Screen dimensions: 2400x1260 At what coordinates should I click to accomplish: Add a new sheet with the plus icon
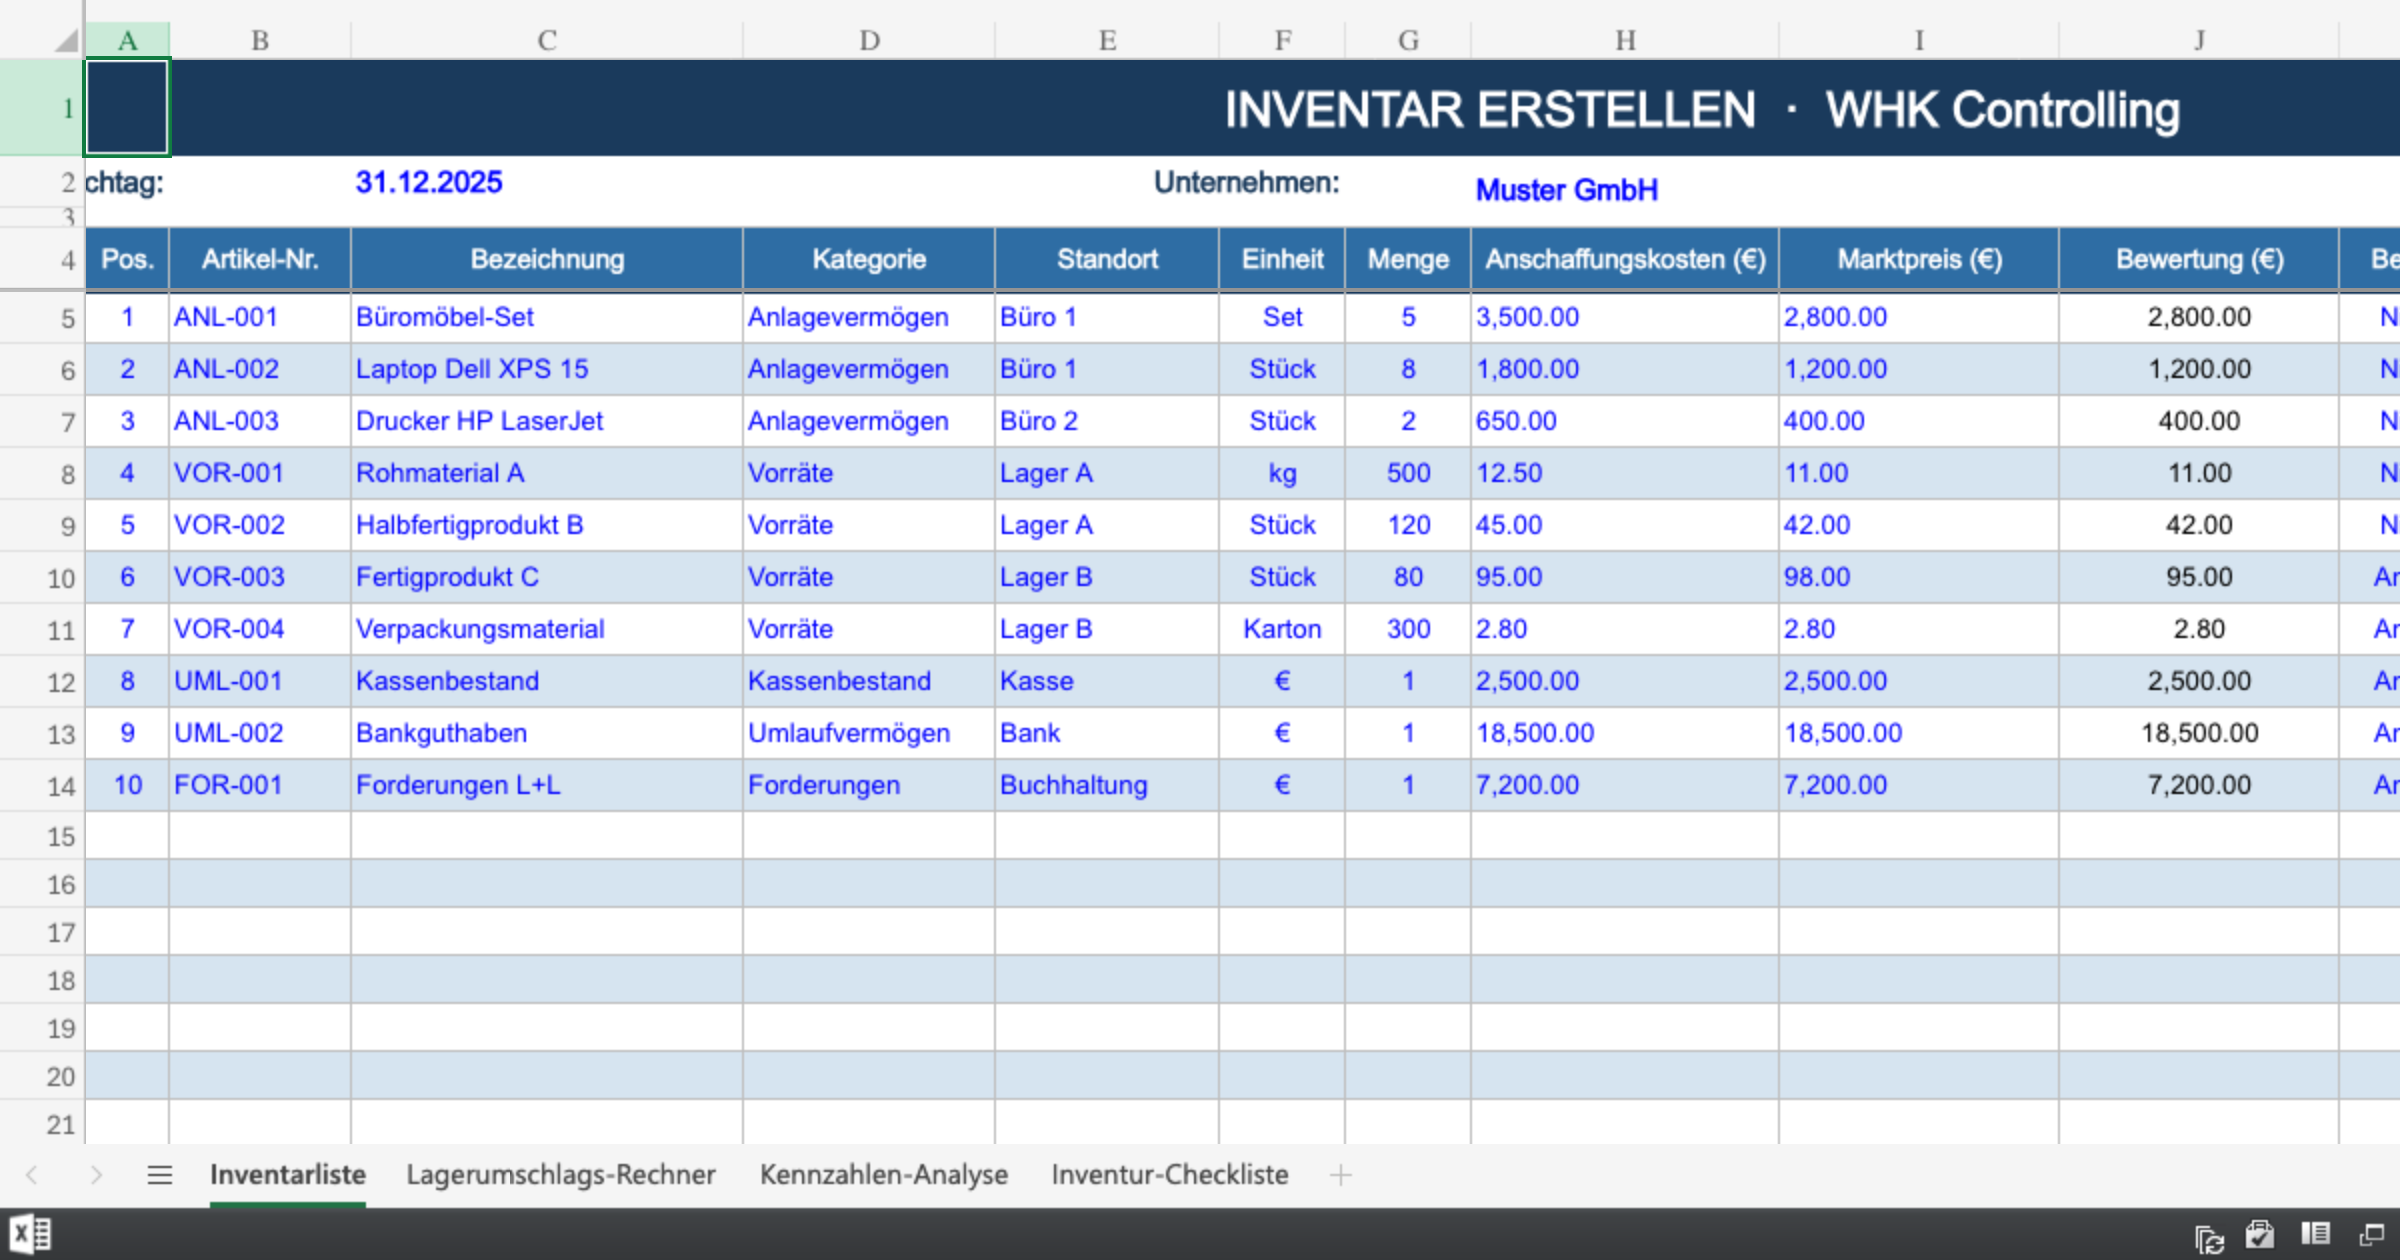(1341, 1175)
